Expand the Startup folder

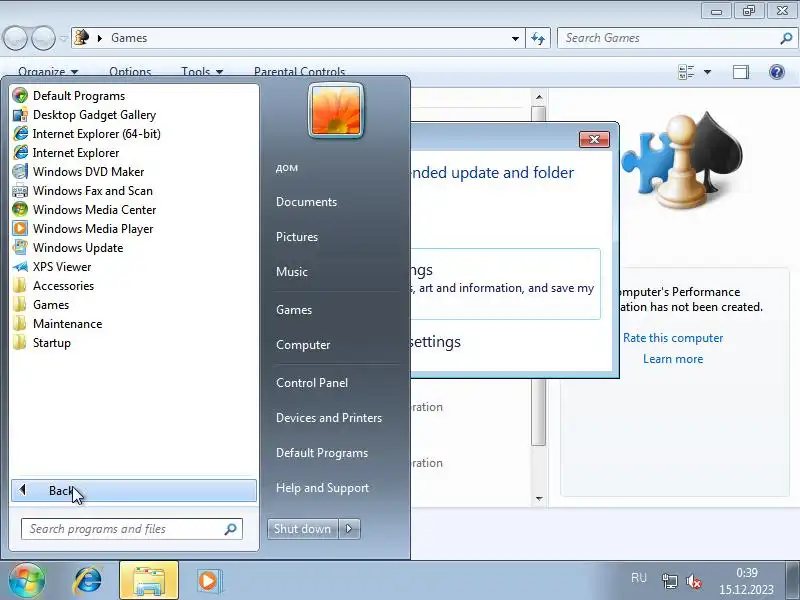pyautogui.click(x=52, y=343)
